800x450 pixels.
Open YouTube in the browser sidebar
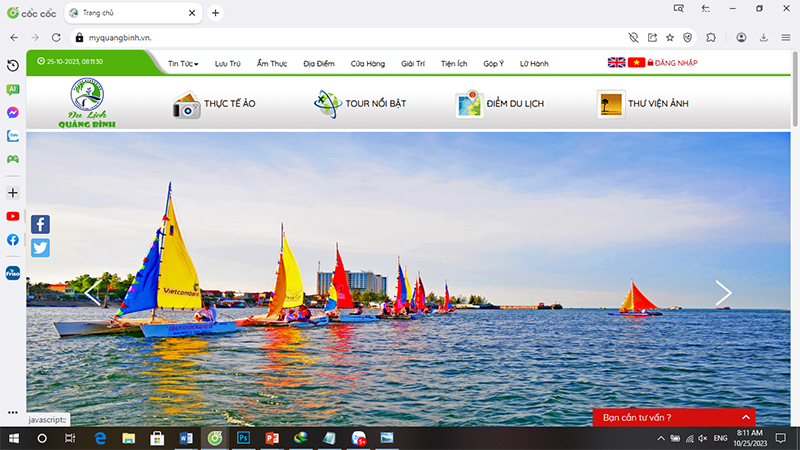click(x=13, y=216)
